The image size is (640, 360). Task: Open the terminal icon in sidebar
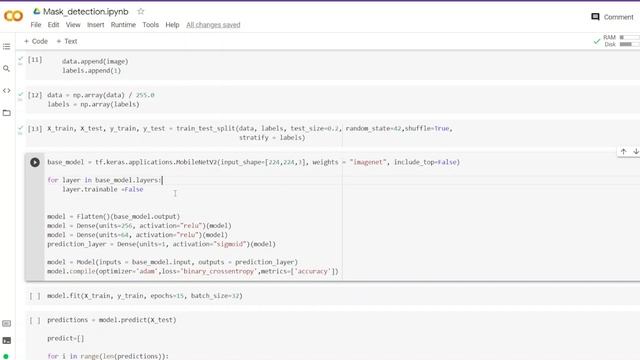point(7,340)
